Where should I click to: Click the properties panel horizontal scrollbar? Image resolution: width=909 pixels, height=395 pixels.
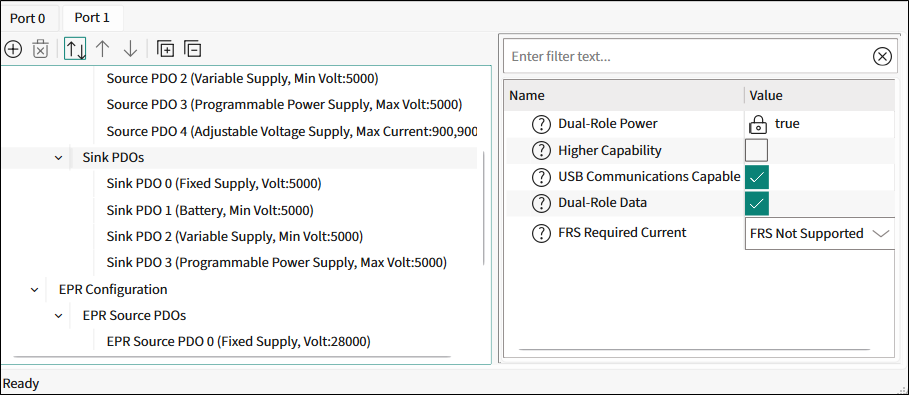(x=694, y=350)
